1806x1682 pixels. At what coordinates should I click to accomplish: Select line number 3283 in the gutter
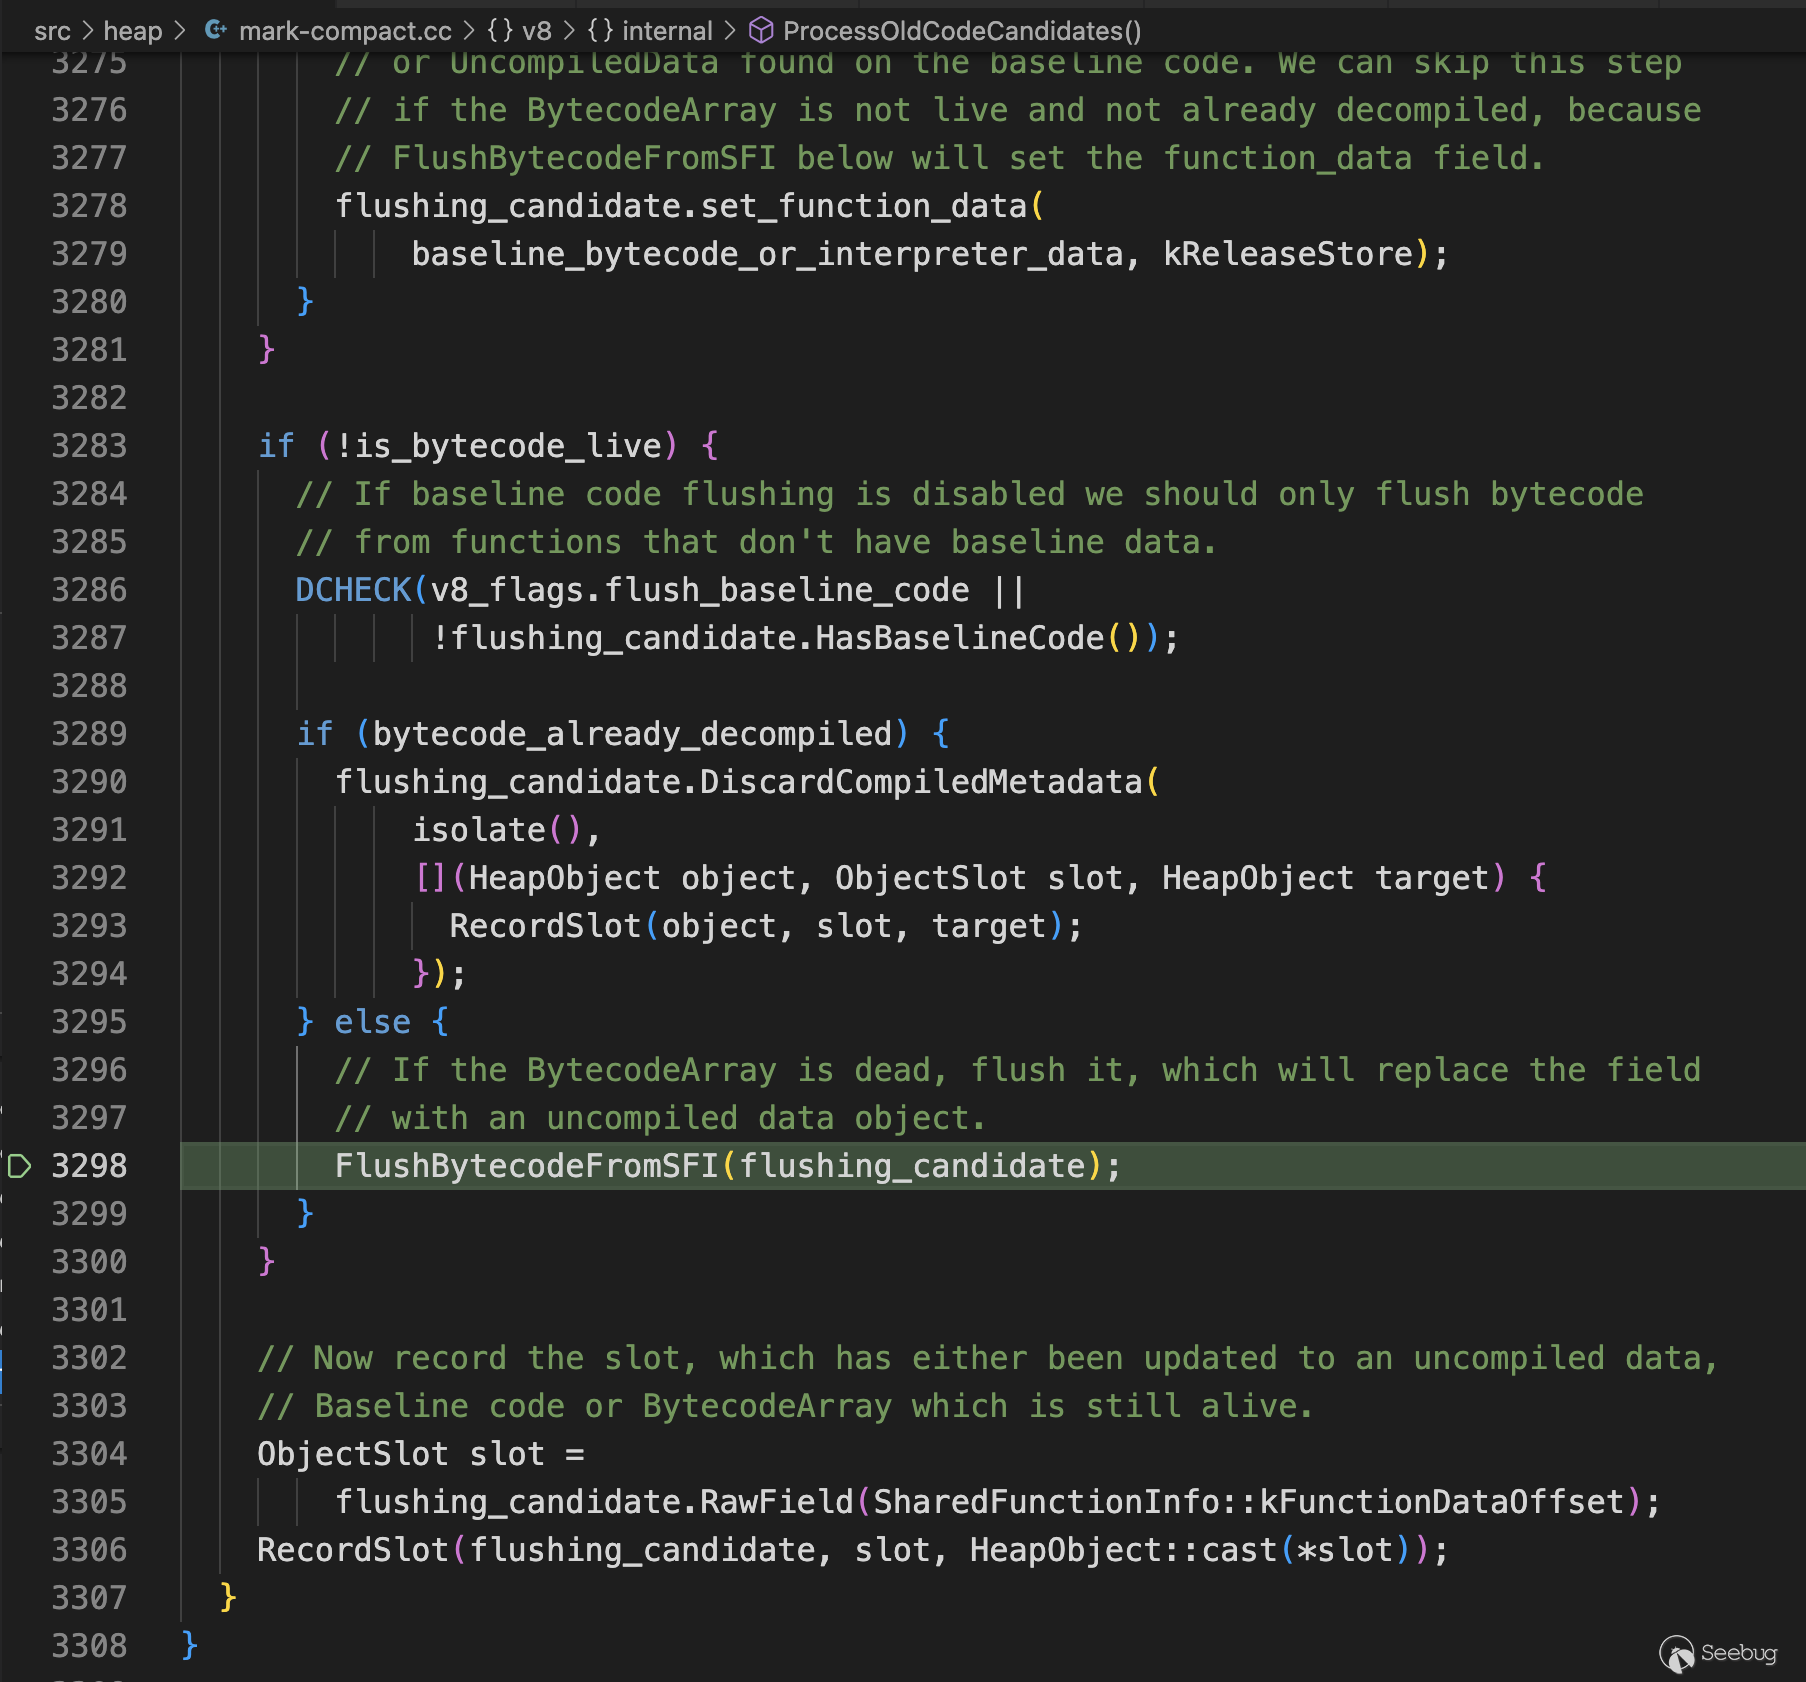coord(89,446)
